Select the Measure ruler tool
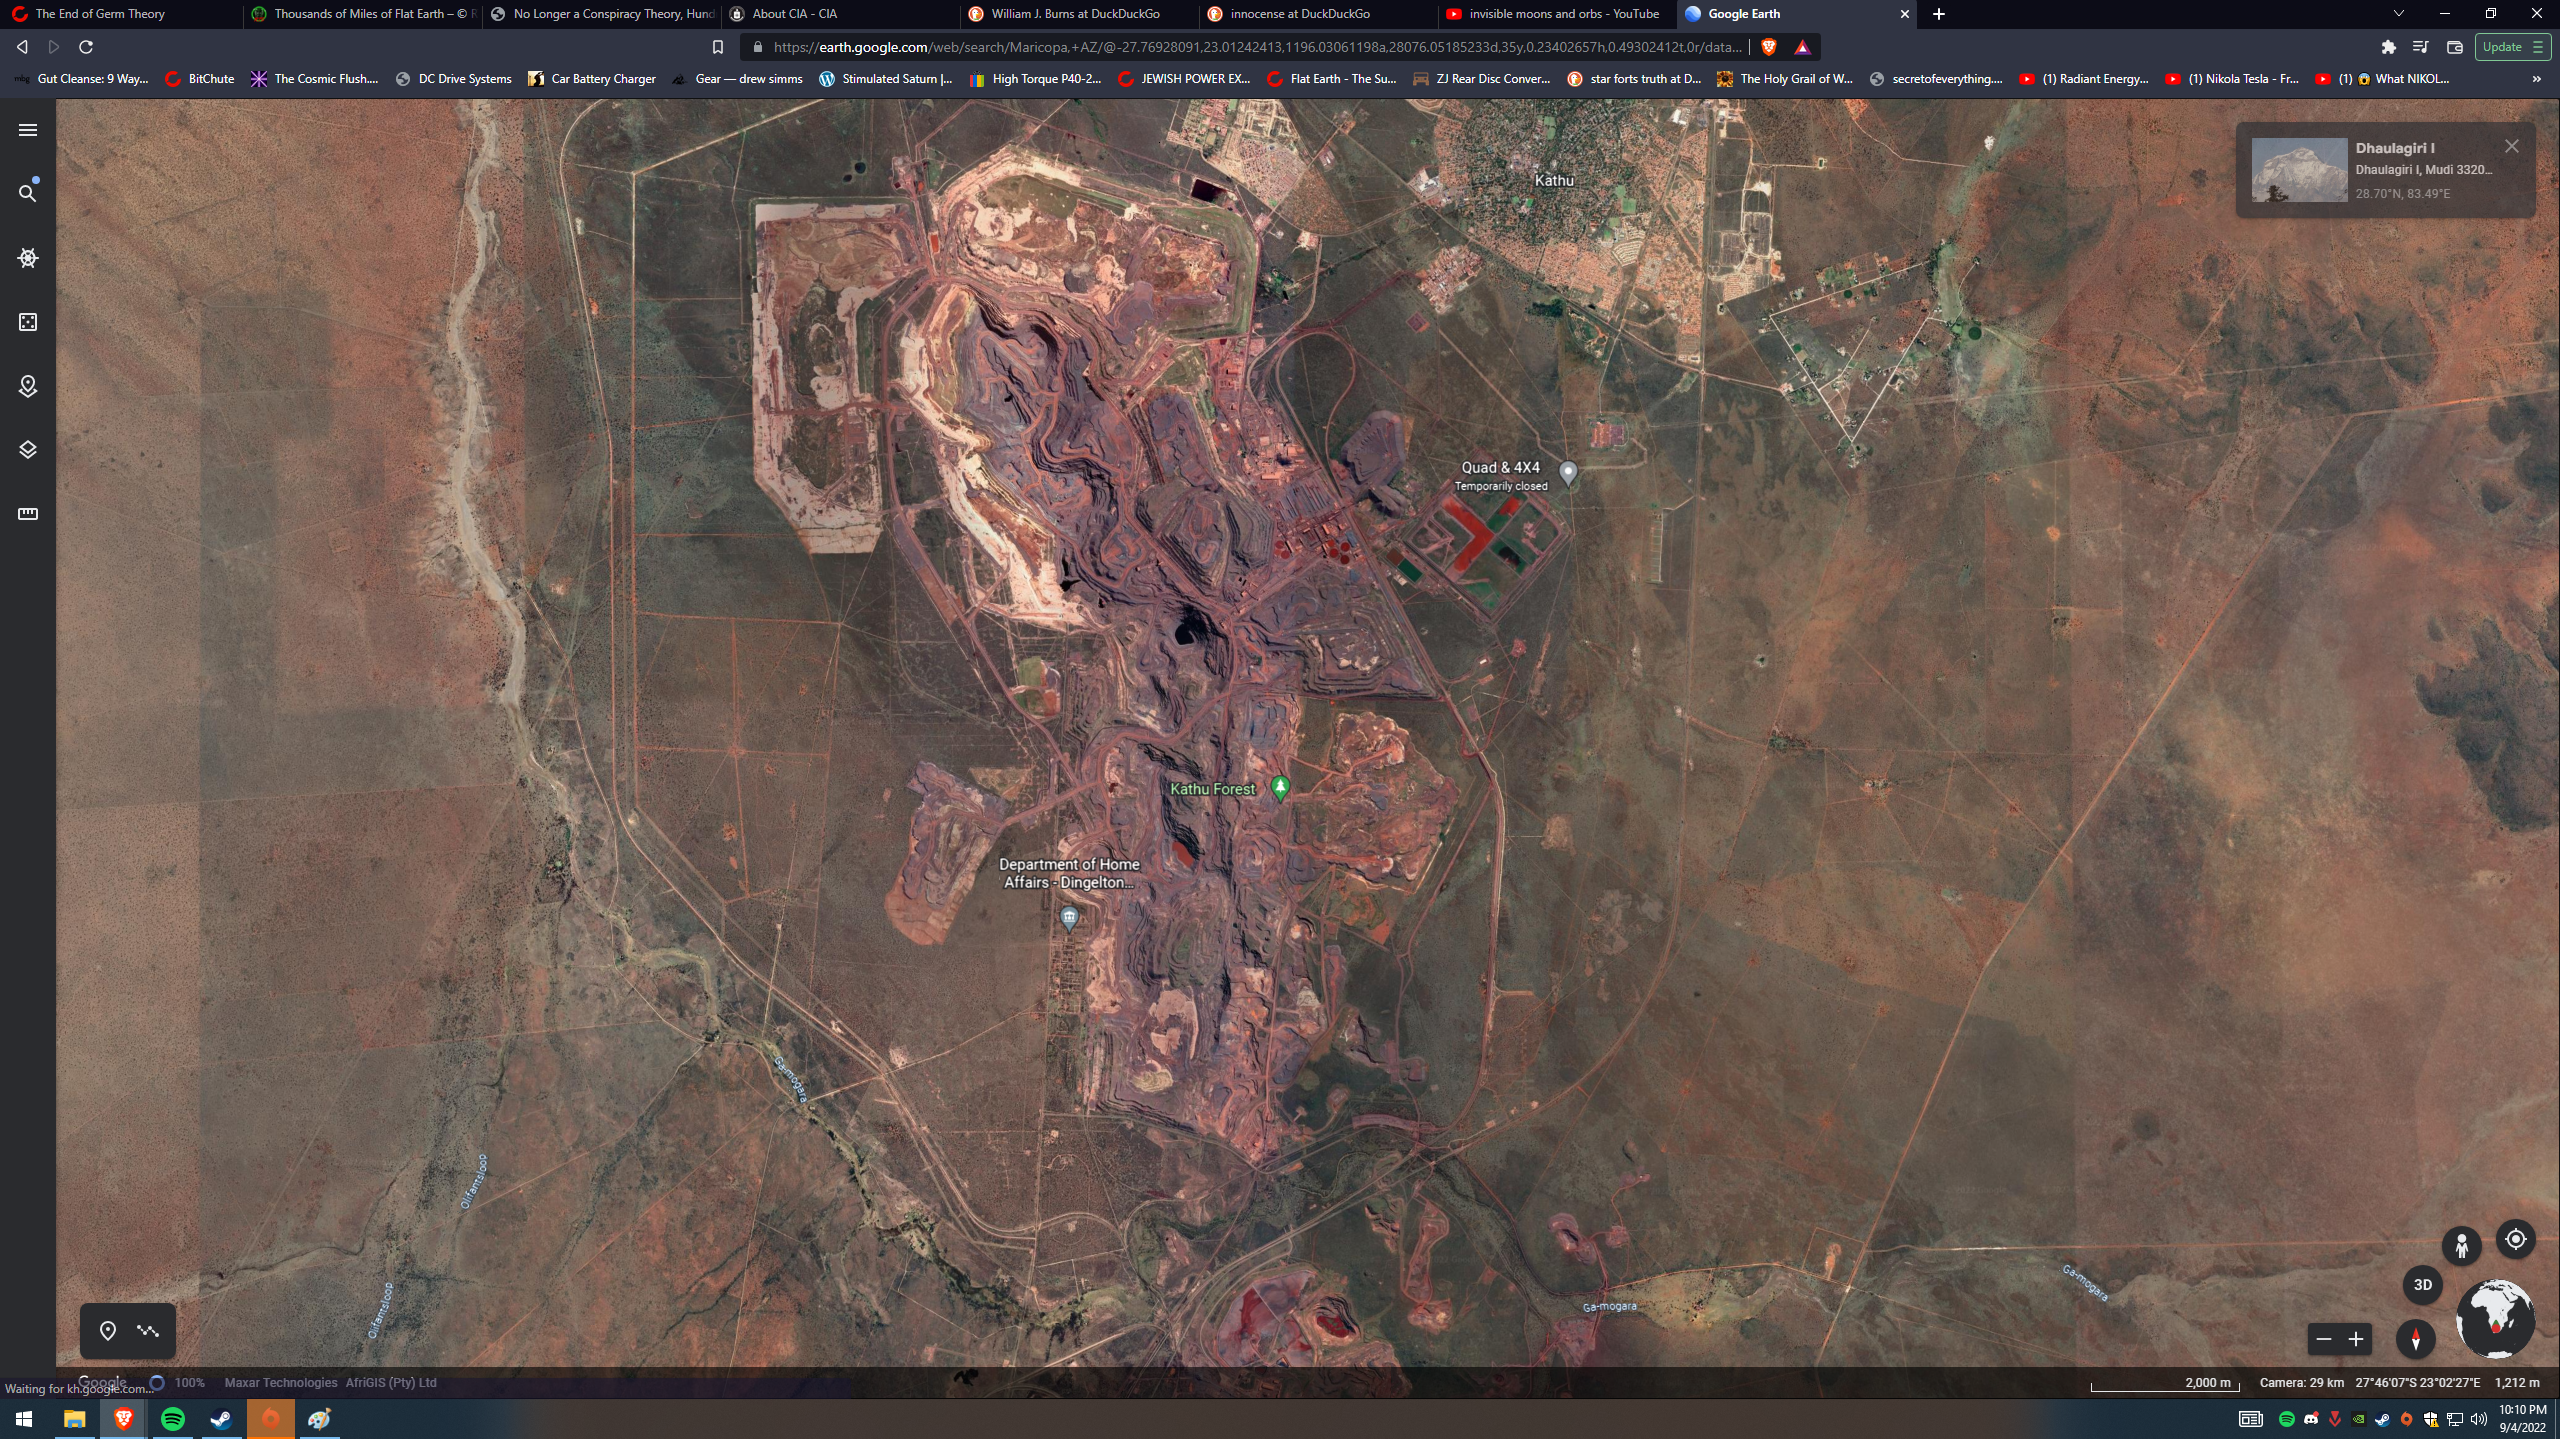This screenshot has width=2561, height=1439. 28,514
